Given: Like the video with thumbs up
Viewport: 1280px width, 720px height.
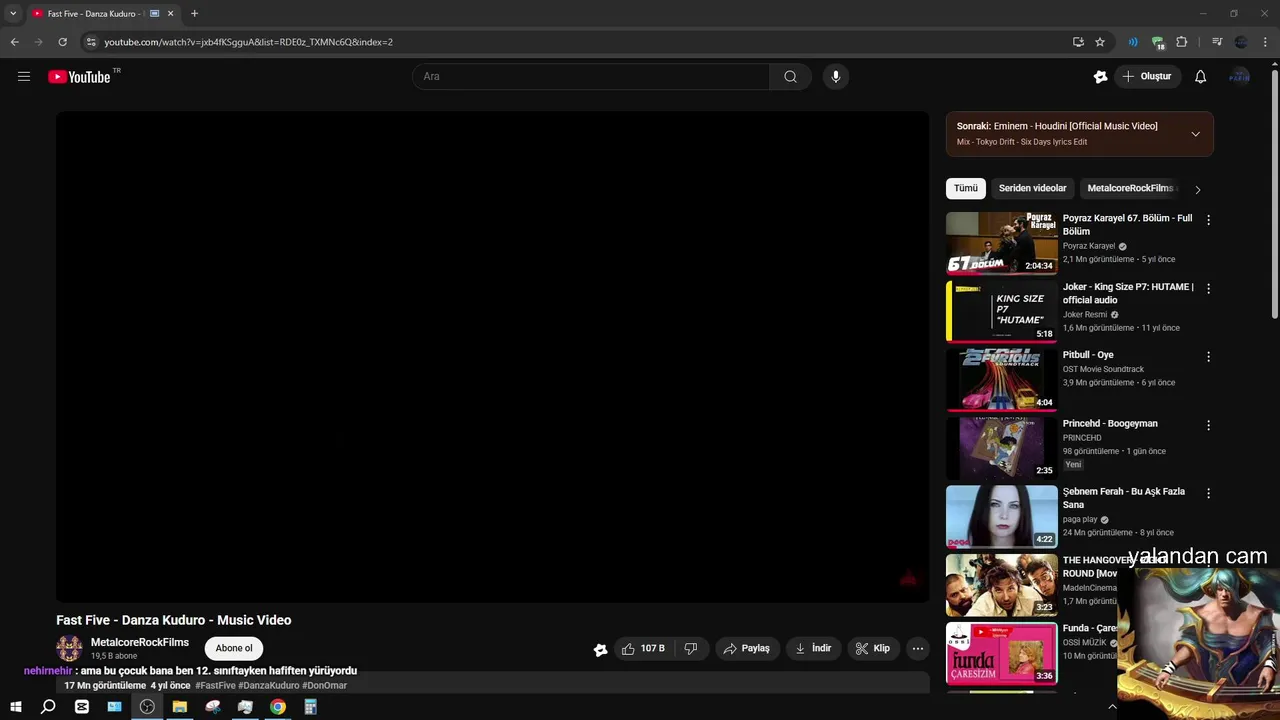Looking at the screenshot, I should 643,648.
